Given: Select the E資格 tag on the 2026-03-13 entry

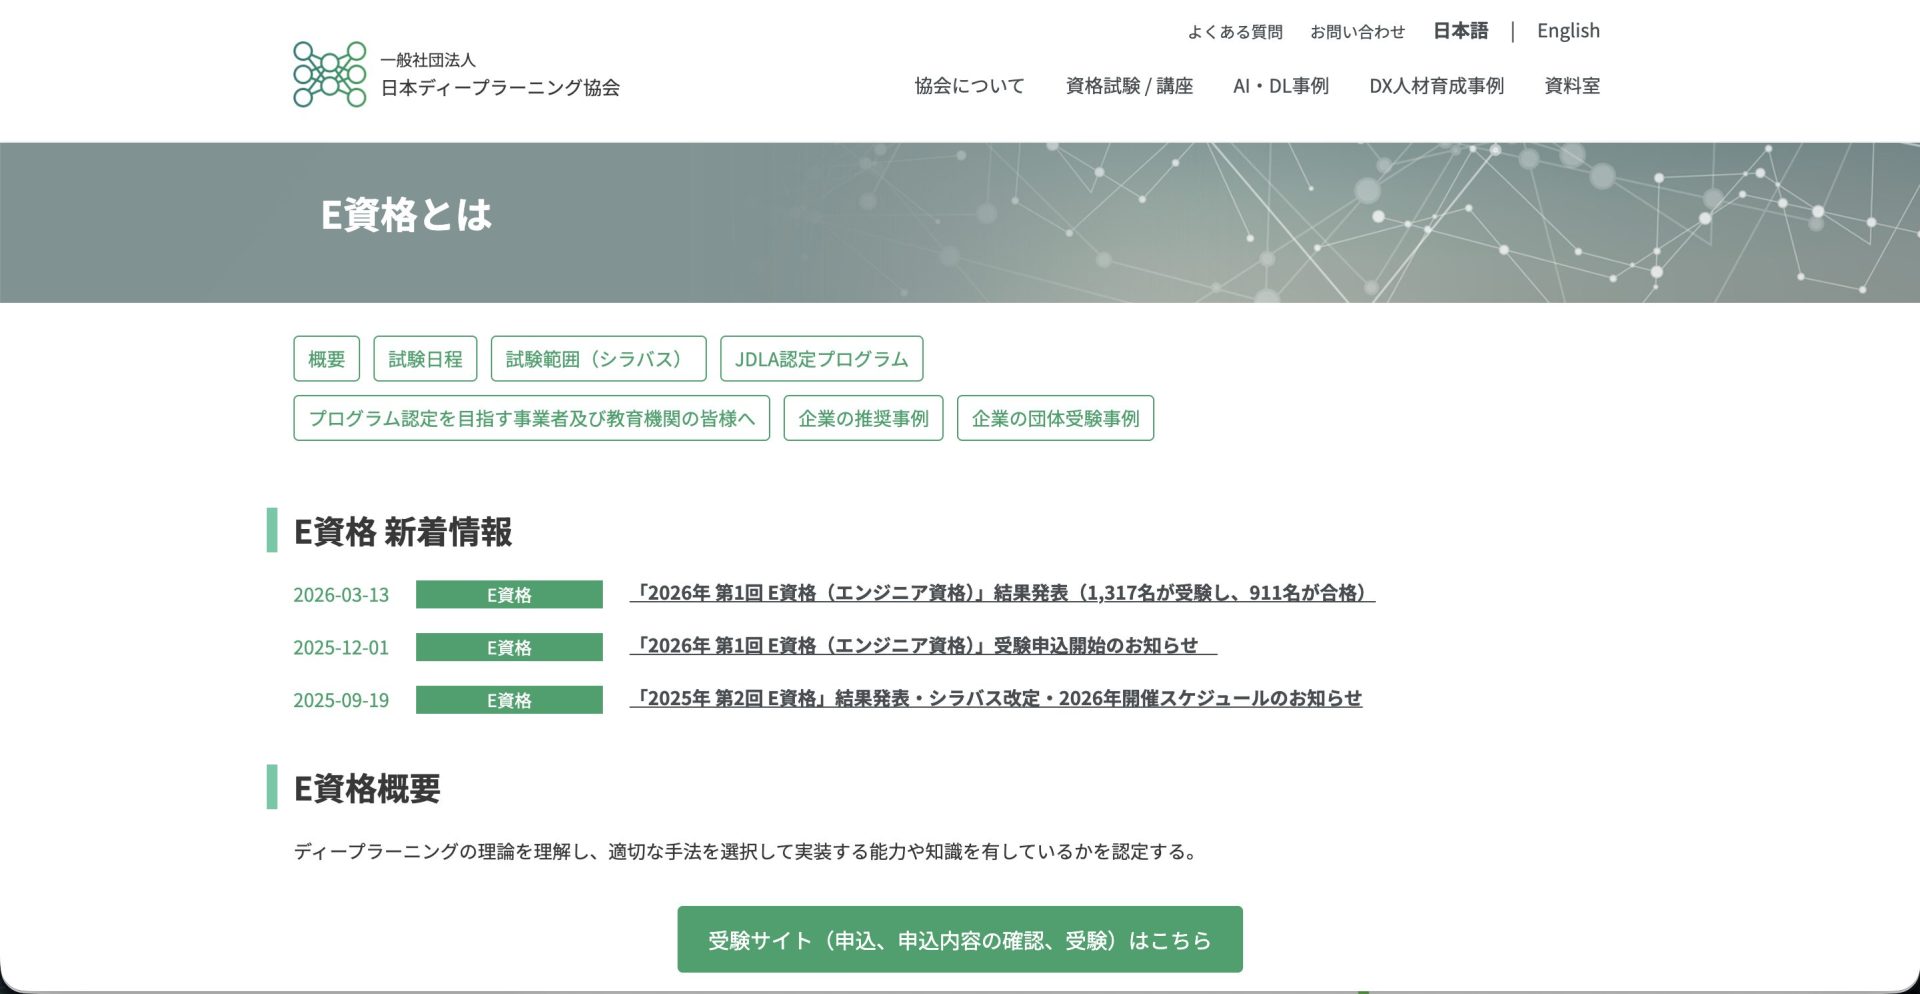Looking at the screenshot, I should tap(509, 594).
